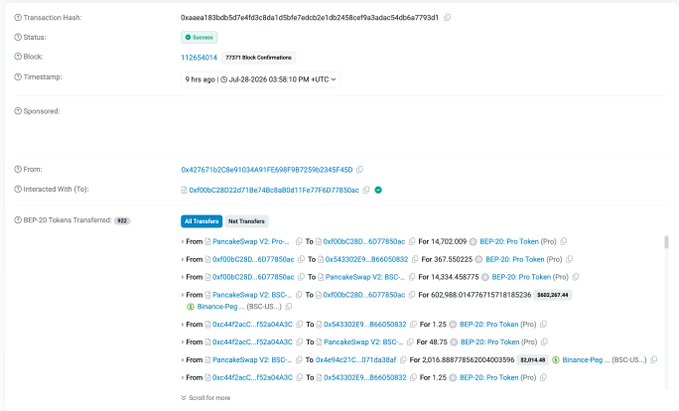Copy PancakeSwap V2: Pro- sender address in 14,702.009 row
Screen dimensions: 679x411
click(299, 242)
